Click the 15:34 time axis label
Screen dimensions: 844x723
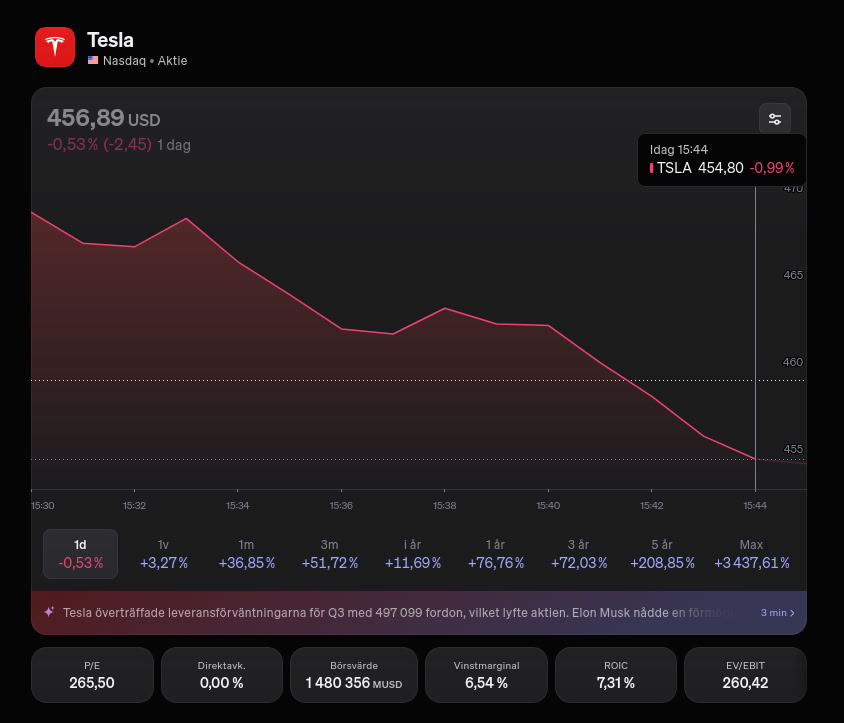[237, 506]
